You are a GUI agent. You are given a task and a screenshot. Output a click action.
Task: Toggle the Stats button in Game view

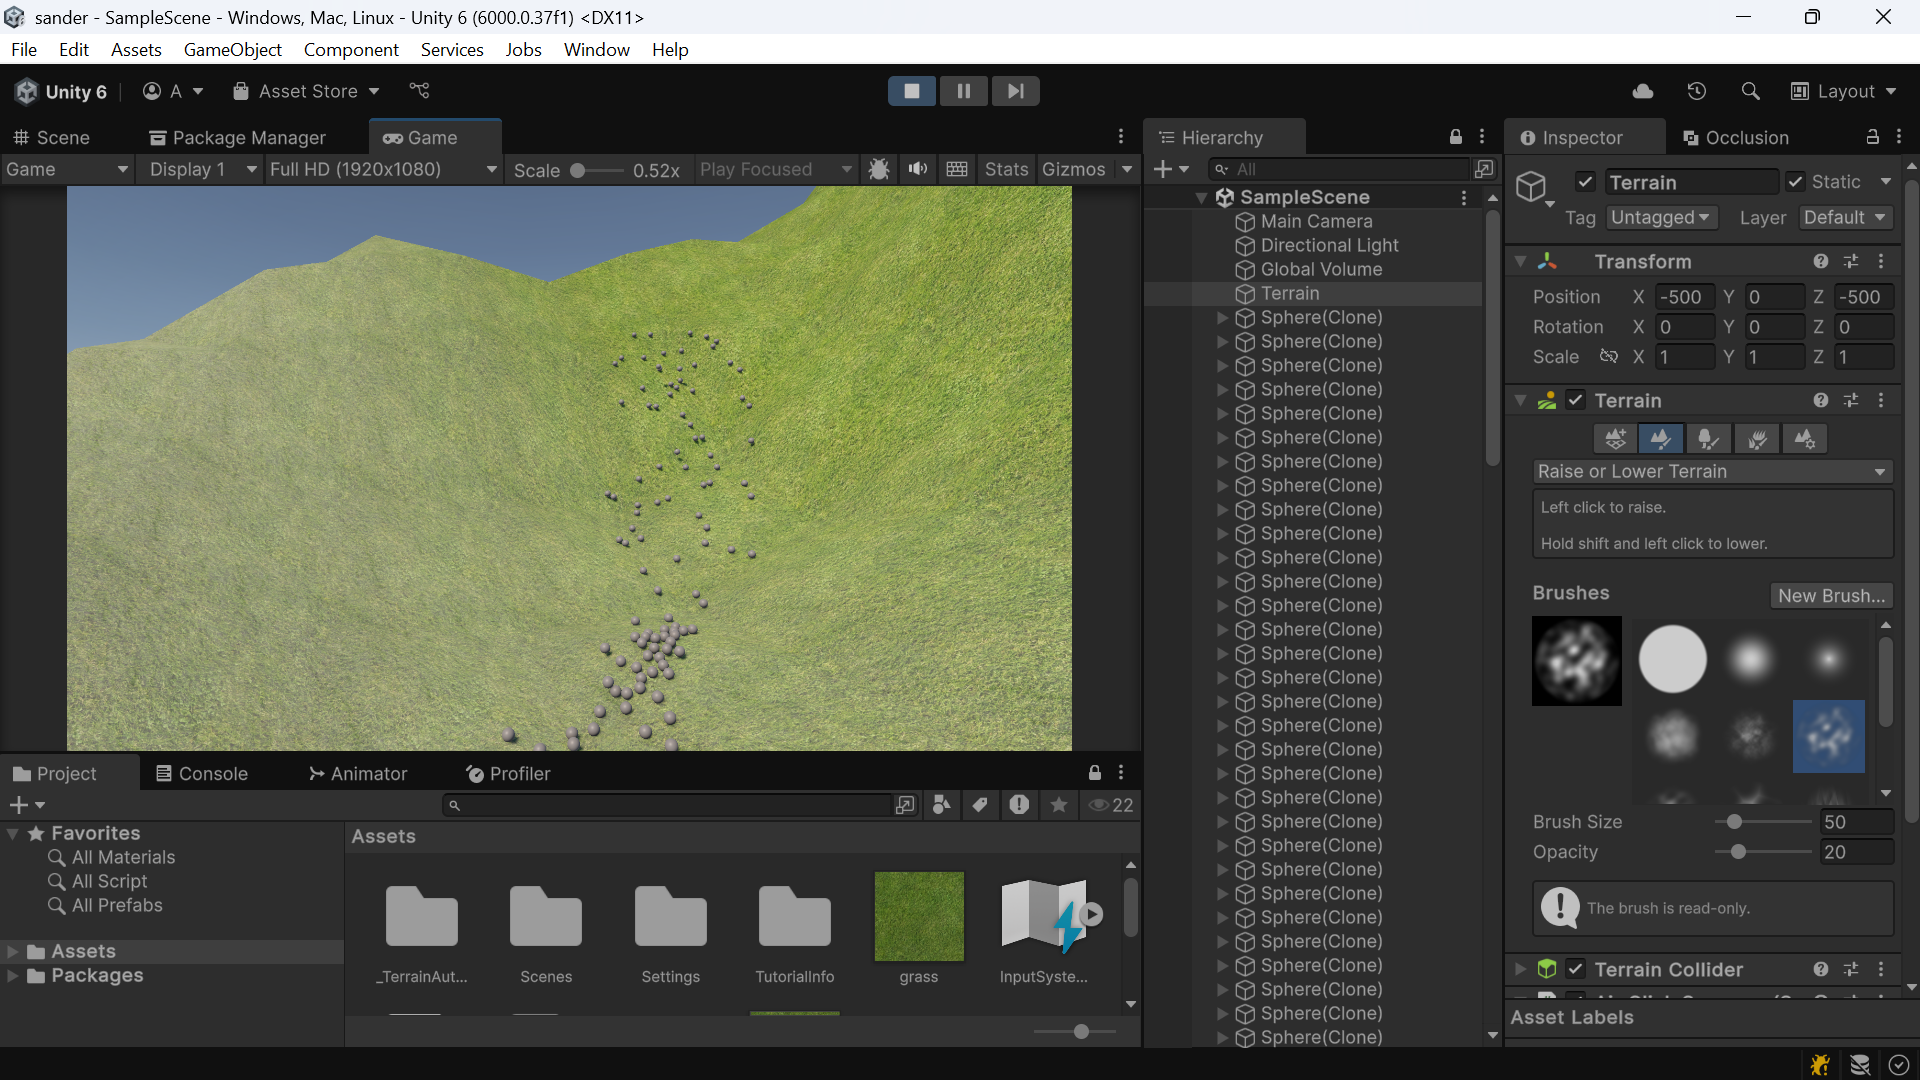pos(1006,169)
